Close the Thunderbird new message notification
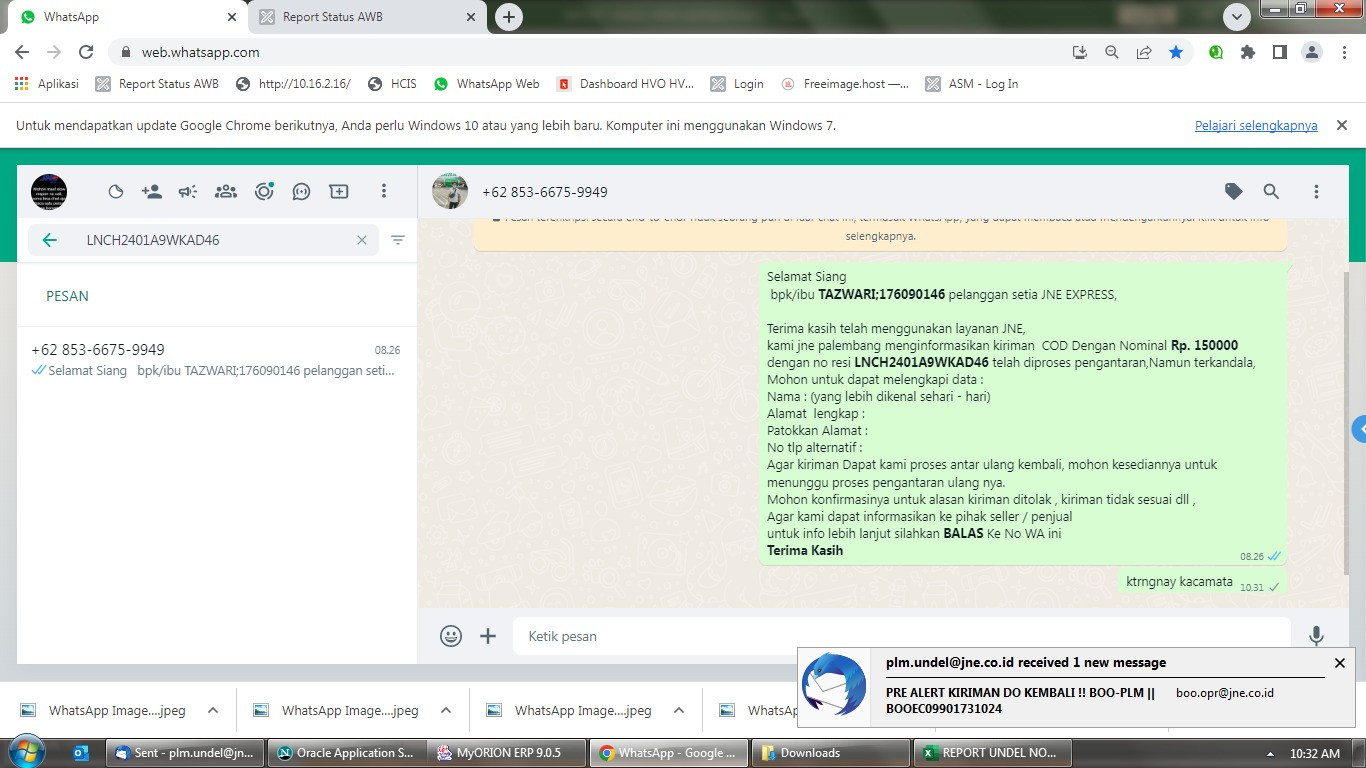 [1340, 663]
